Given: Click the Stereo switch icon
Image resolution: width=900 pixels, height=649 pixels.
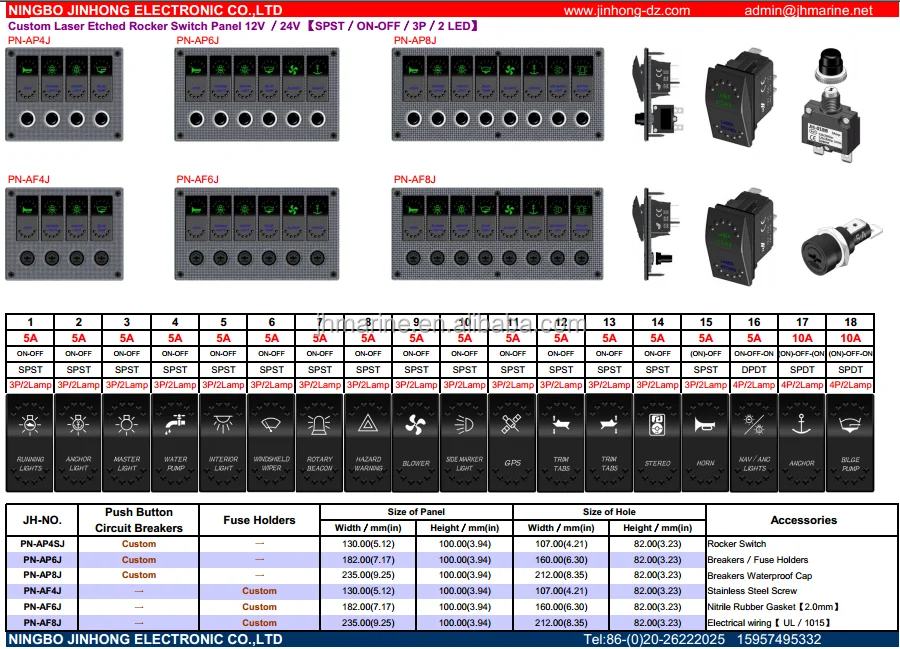Looking at the screenshot, I should 657,425.
